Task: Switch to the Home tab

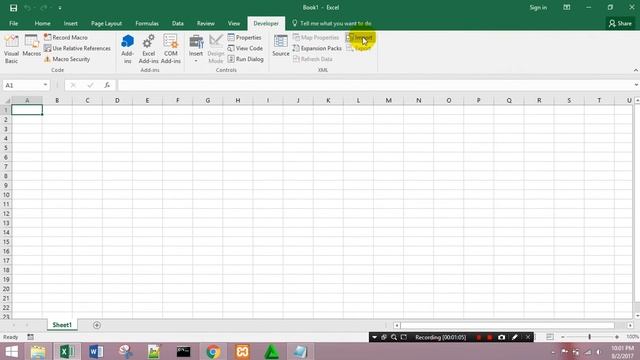Action: [42, 23]
